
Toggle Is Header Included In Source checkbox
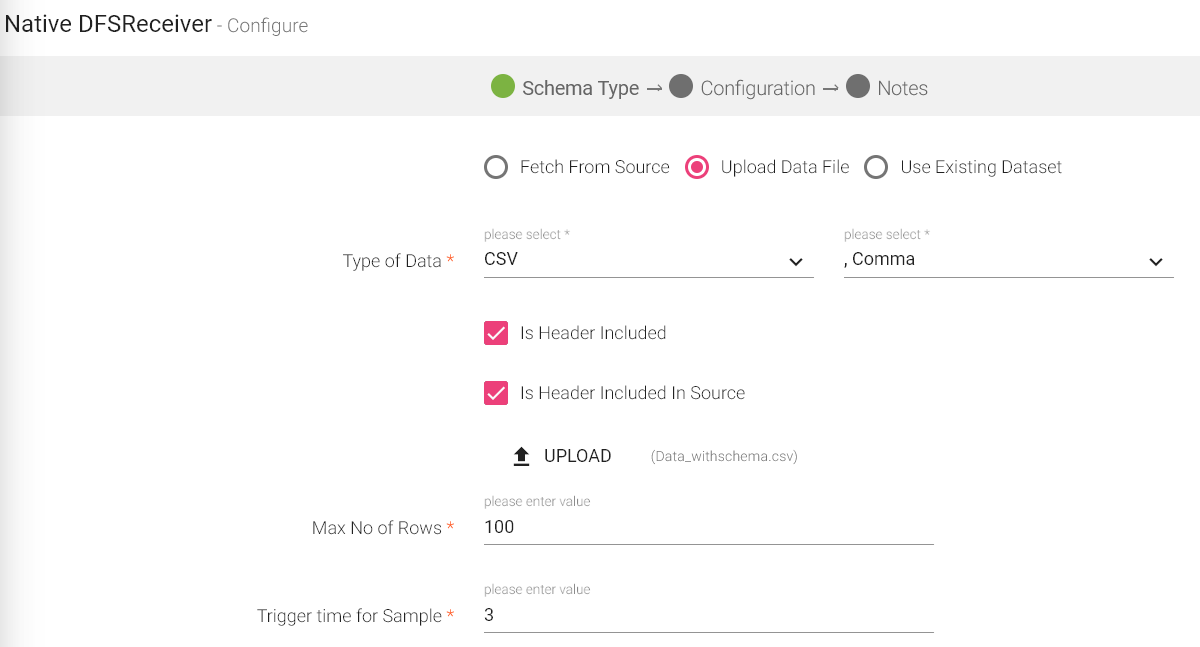tap(496, 393)
